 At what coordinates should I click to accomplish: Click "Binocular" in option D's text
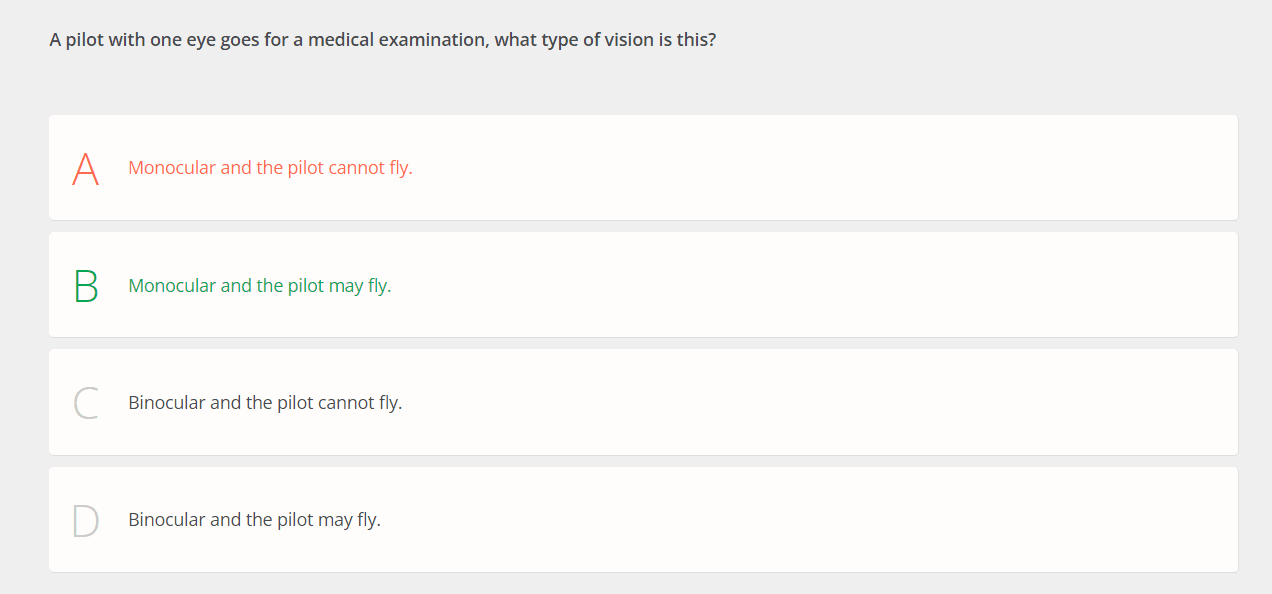coord(166,520)
